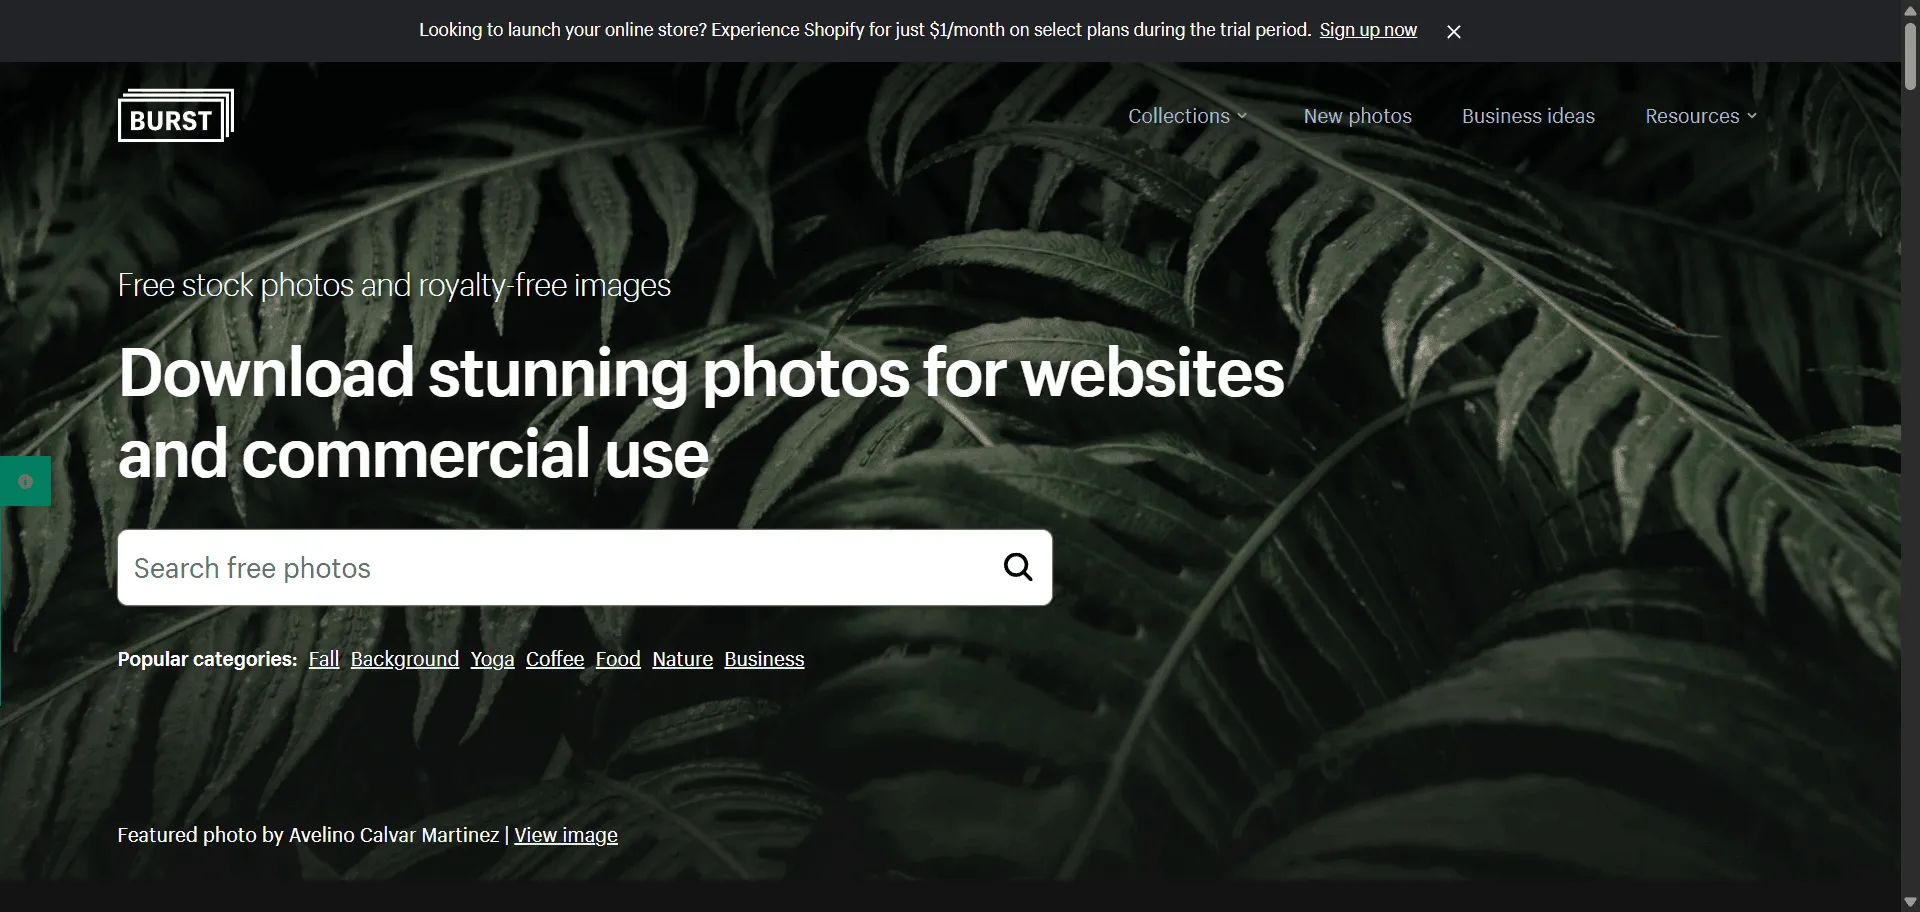Open the Background category
The height and width of the screenshot is (912, 1920).
[x=404, y=659]
